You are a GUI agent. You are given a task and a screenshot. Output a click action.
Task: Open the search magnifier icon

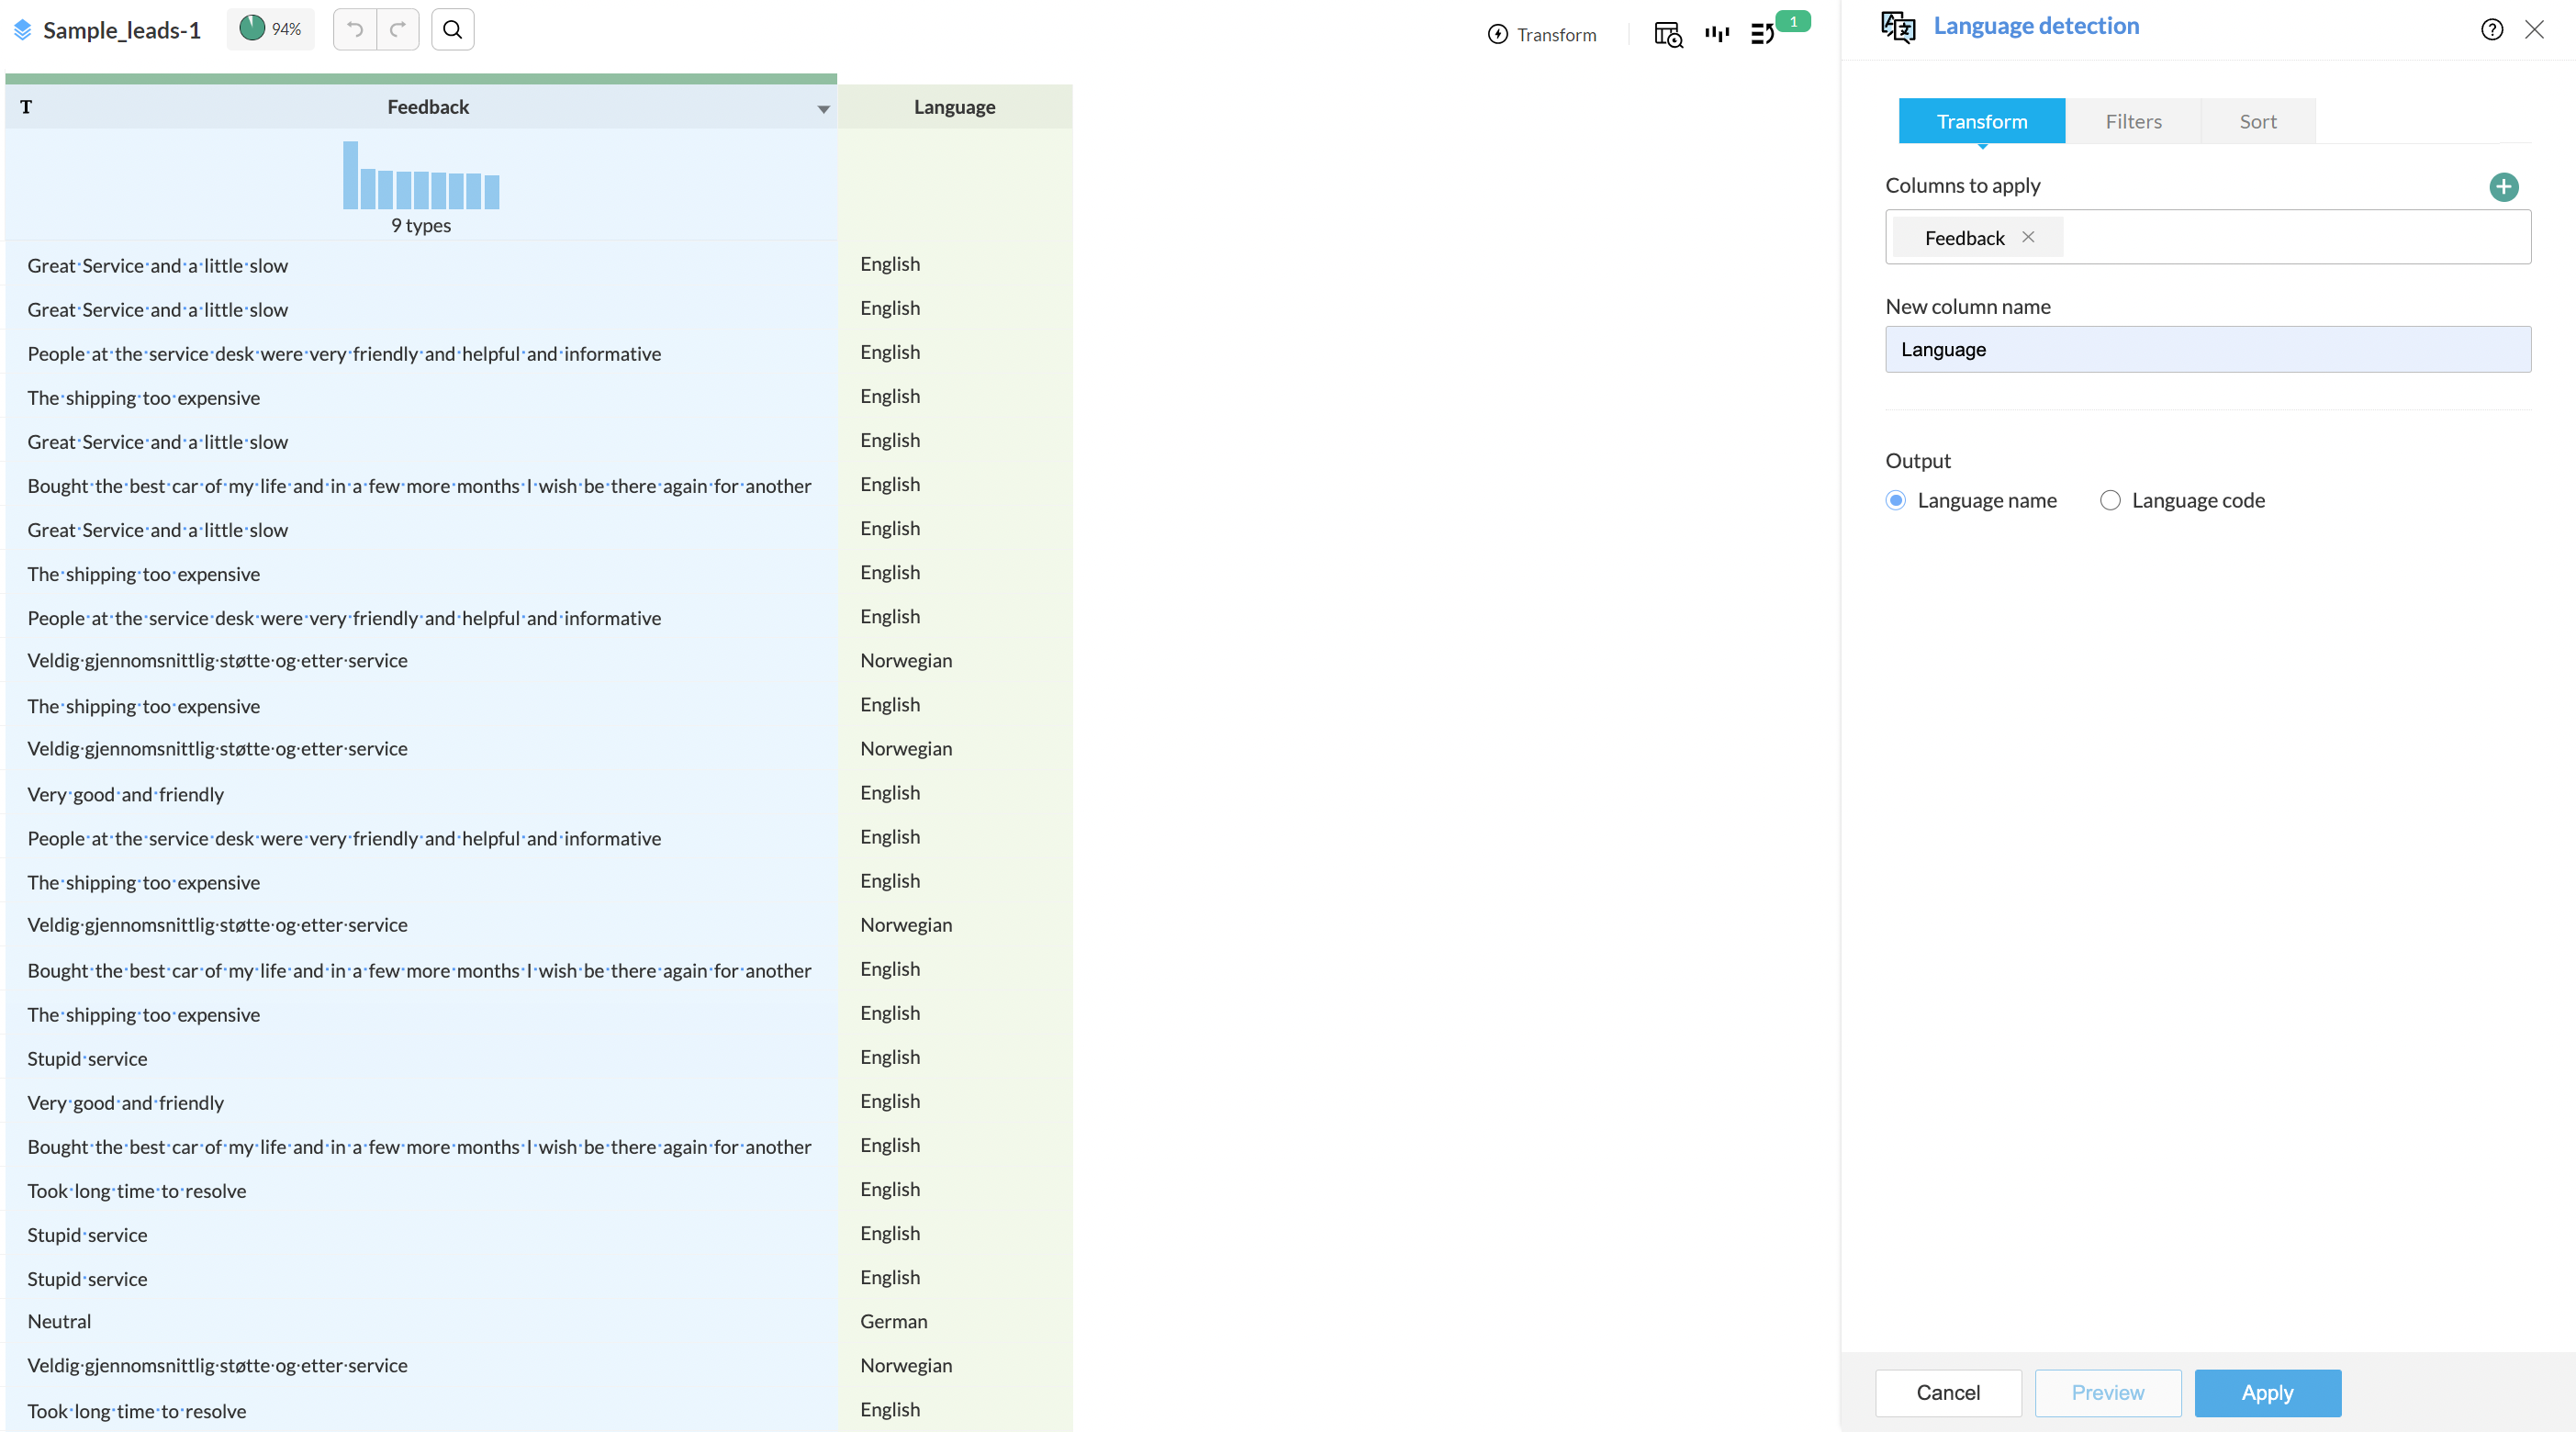[x=452, y=30]
